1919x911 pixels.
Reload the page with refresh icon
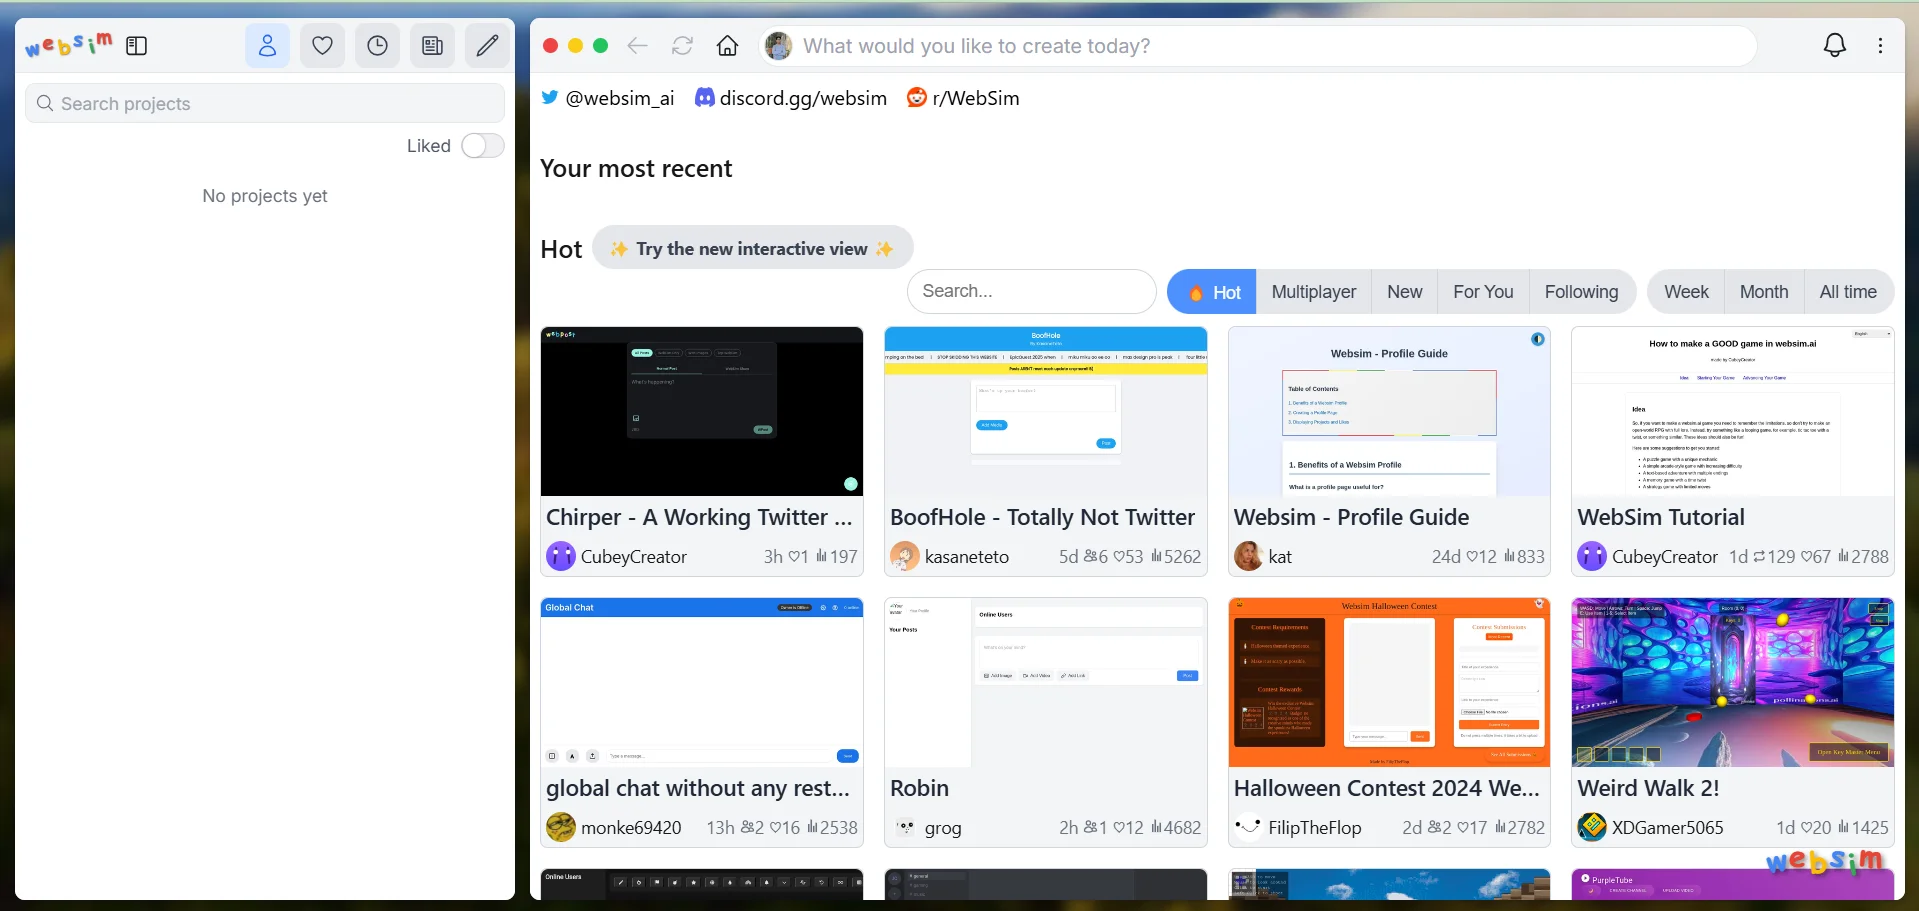(x=682, y=46)
